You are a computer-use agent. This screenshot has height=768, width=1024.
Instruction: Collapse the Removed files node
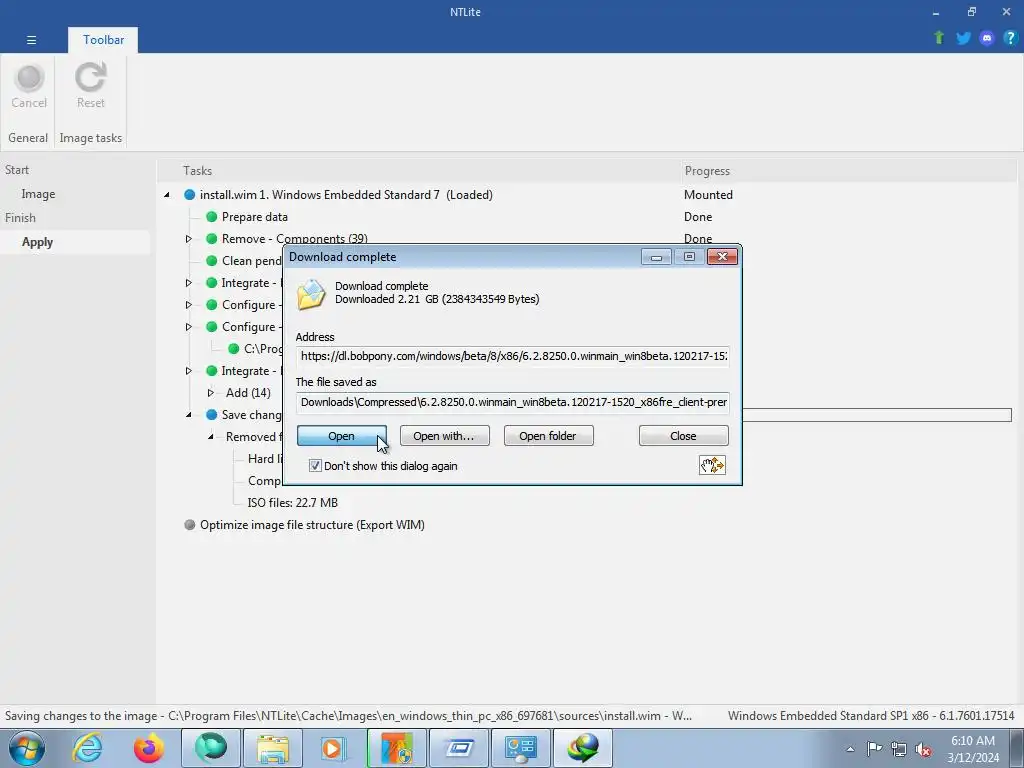pyautogui.click(x=210, y=436)
